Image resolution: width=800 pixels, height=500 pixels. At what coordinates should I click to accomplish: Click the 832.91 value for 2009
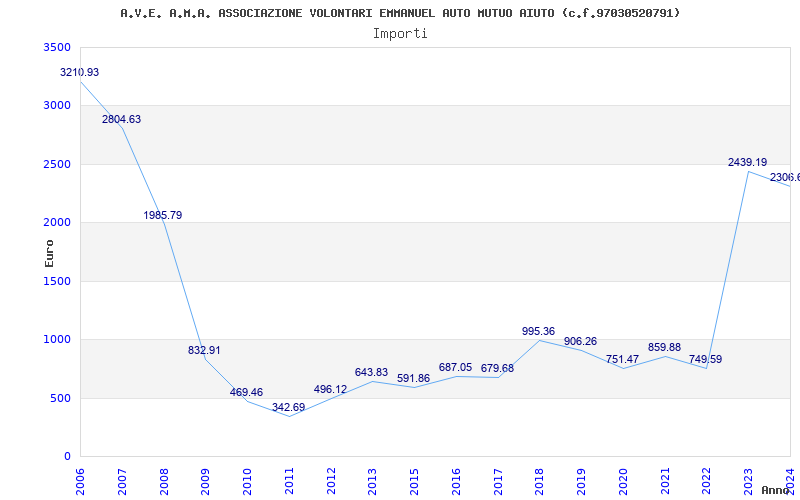[204, 351]
